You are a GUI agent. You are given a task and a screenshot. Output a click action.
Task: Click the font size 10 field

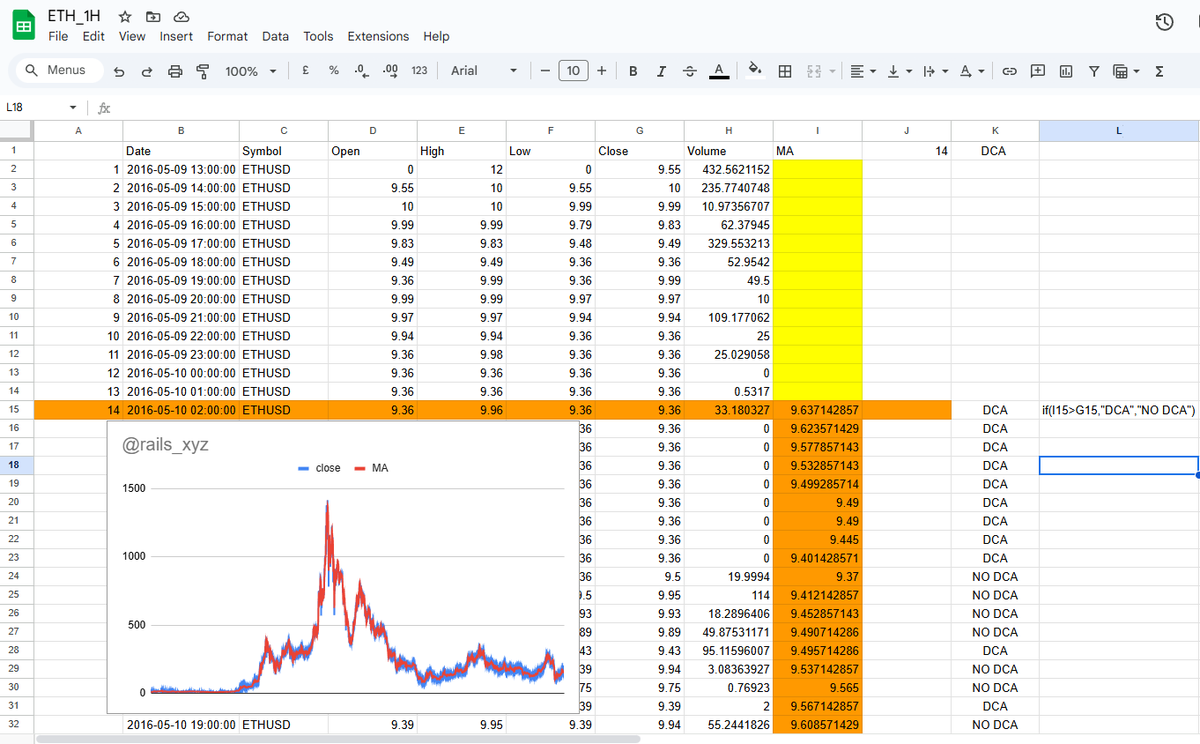click(572, 70)
